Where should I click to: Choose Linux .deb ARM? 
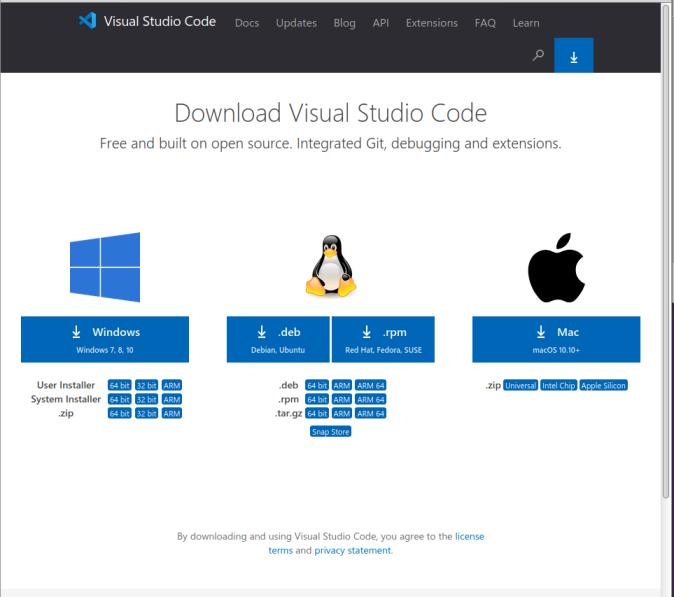pos(342,385)
